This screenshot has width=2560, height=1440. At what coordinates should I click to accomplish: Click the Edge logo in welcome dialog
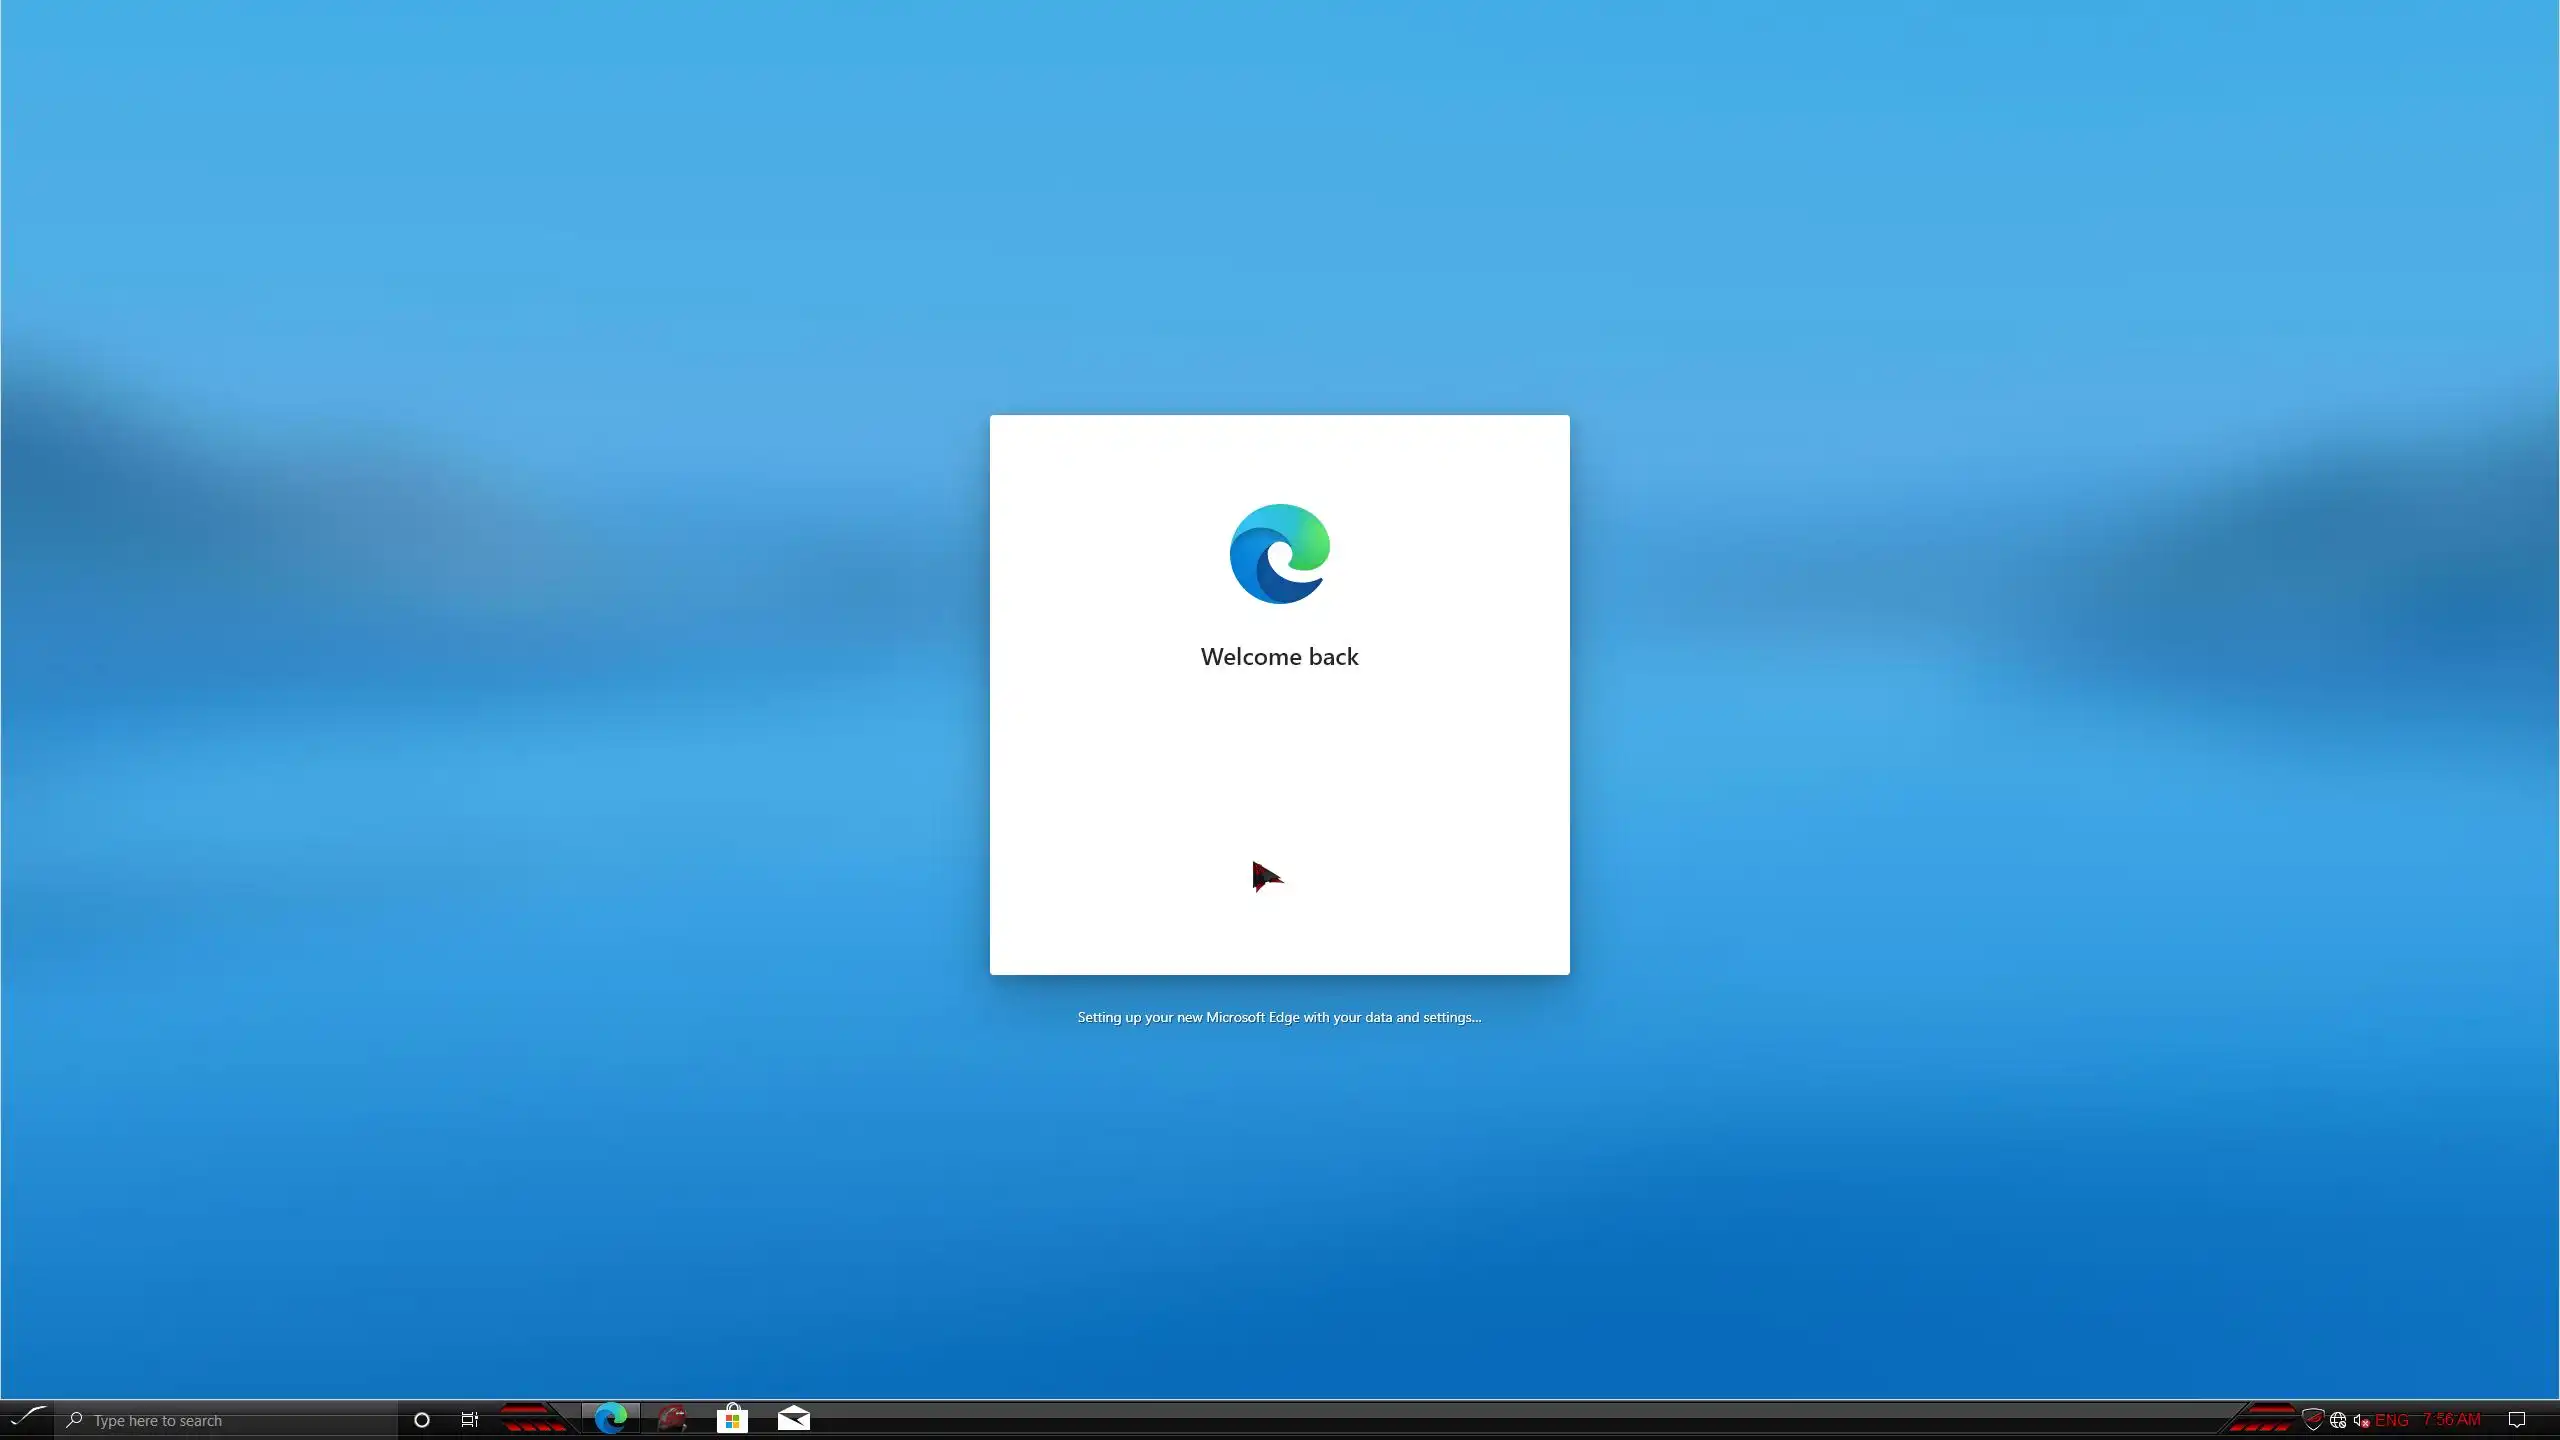pyautogui.click(x=1279, y=554)
